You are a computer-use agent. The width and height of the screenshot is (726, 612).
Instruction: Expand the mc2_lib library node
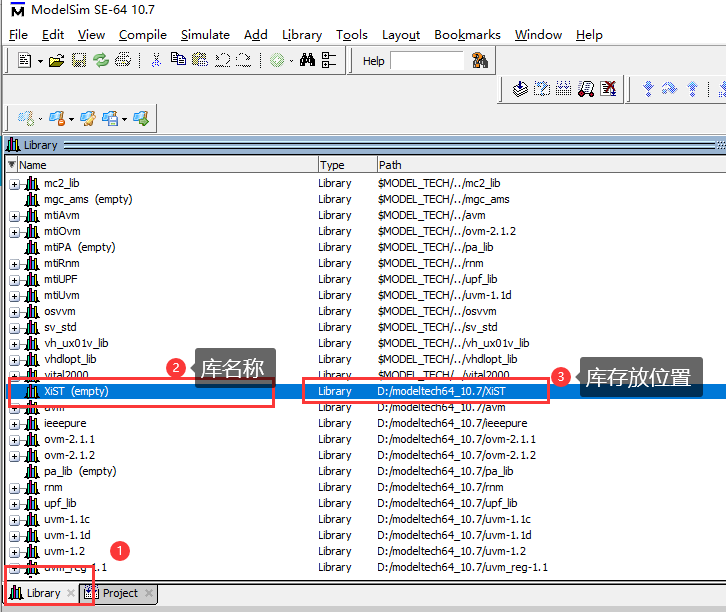coord(14,184)
